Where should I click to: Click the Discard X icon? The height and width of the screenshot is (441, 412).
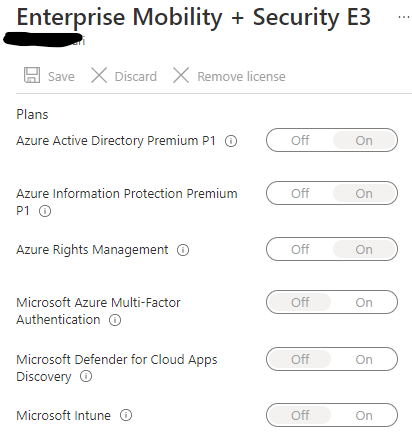pyautogui.click(x=99, y=75)
